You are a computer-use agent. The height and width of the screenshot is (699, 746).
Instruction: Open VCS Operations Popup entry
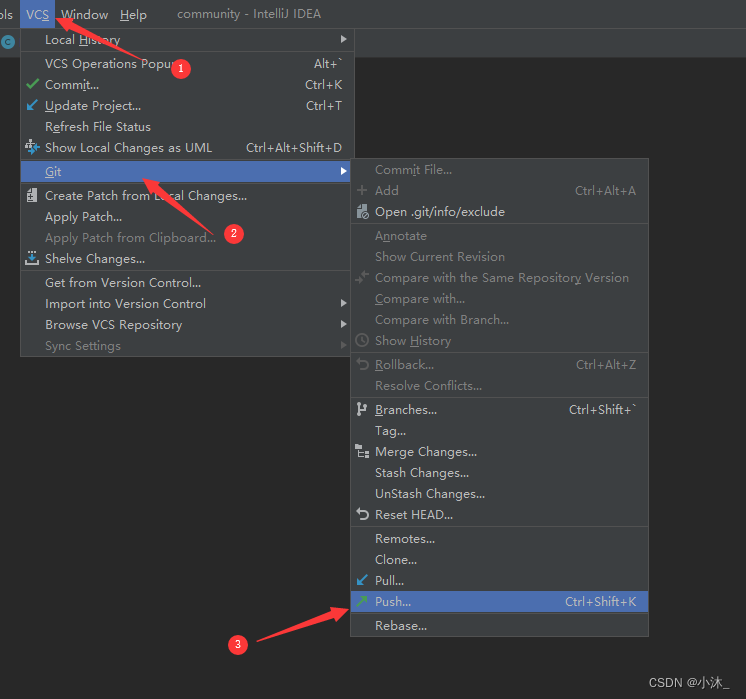186,64
